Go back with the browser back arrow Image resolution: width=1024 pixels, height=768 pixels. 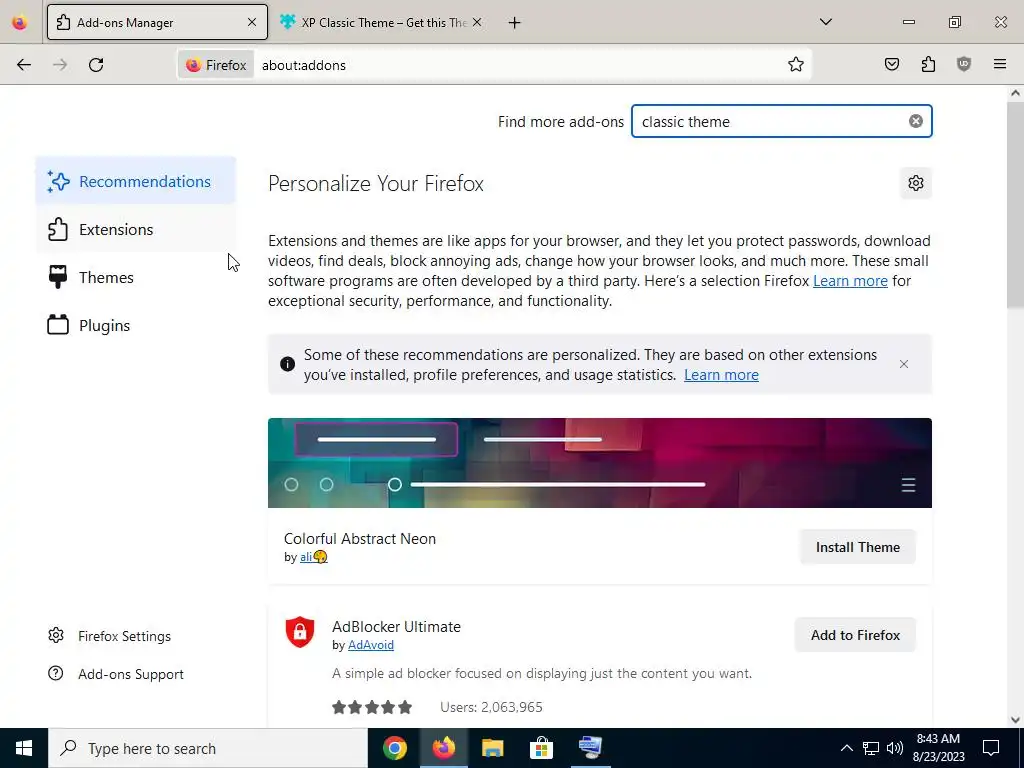coord(24,65)
